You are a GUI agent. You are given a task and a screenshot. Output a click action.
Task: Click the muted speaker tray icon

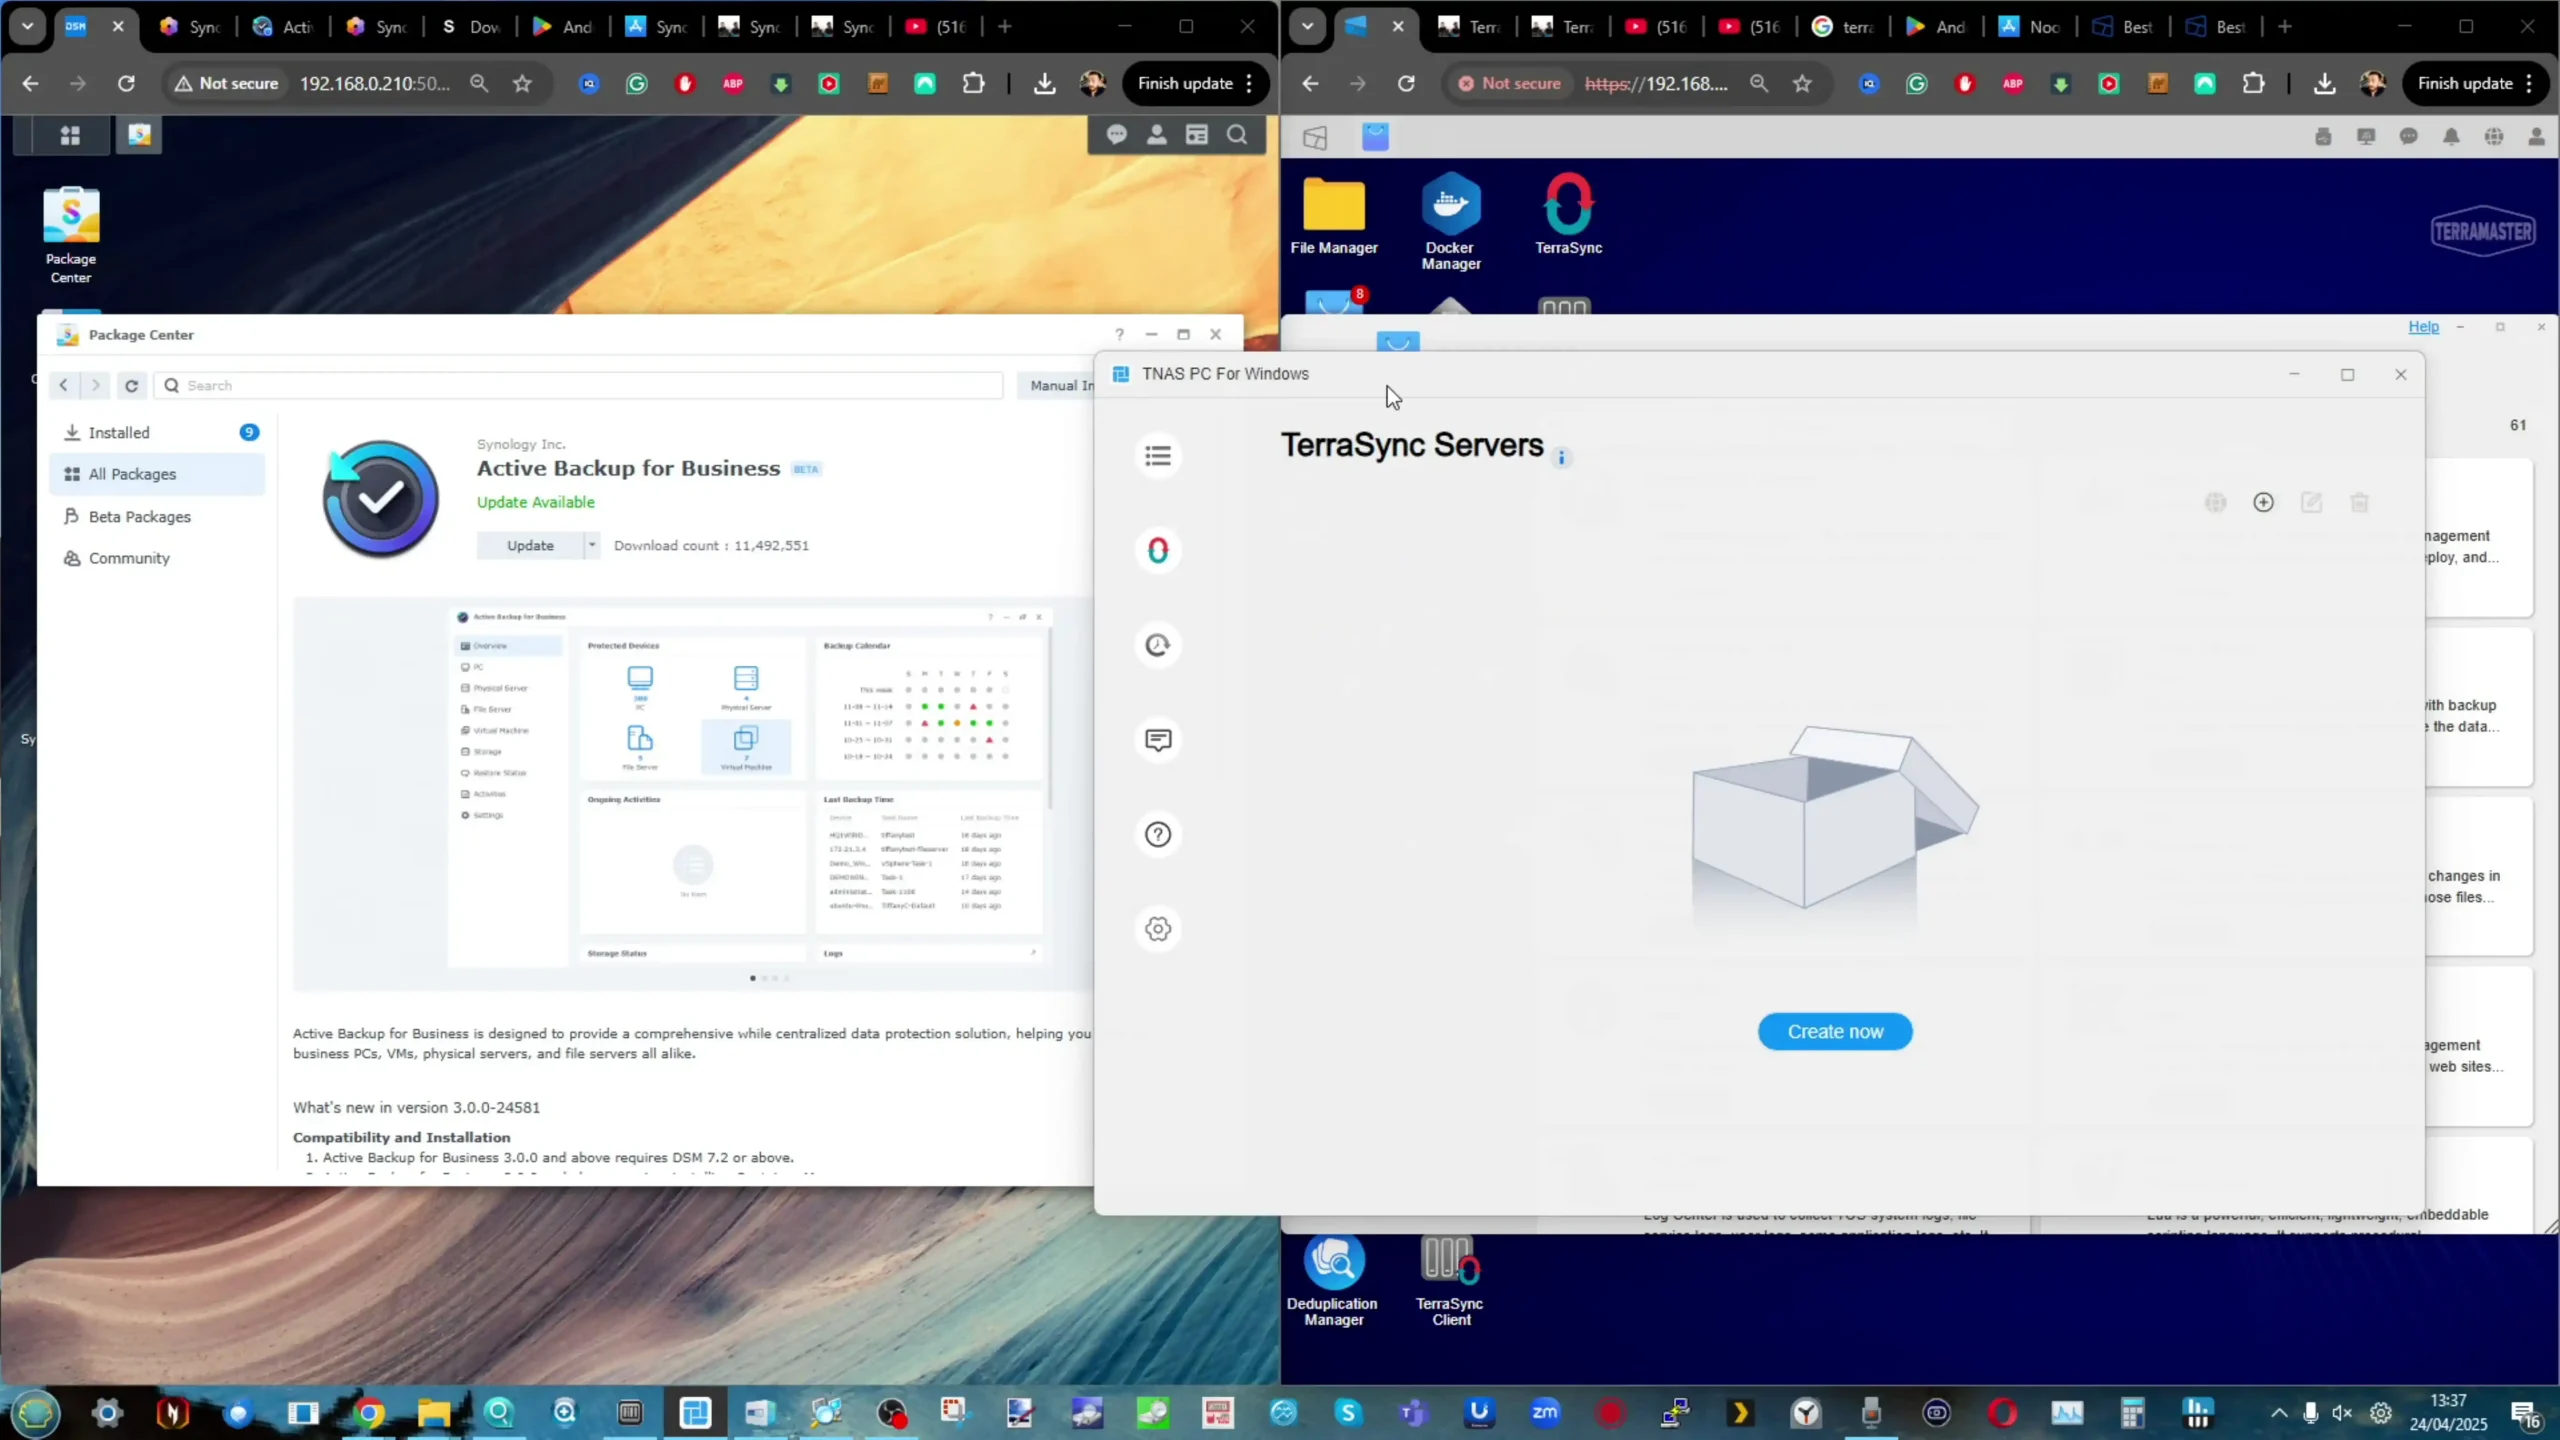tap(2343, 1413)
